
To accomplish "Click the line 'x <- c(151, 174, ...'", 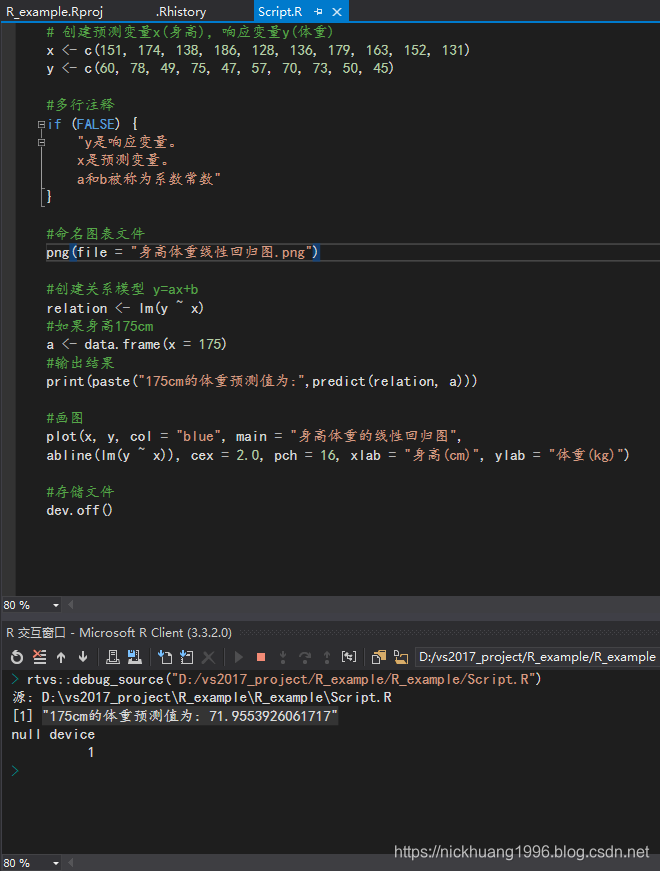I will point(258,50).
